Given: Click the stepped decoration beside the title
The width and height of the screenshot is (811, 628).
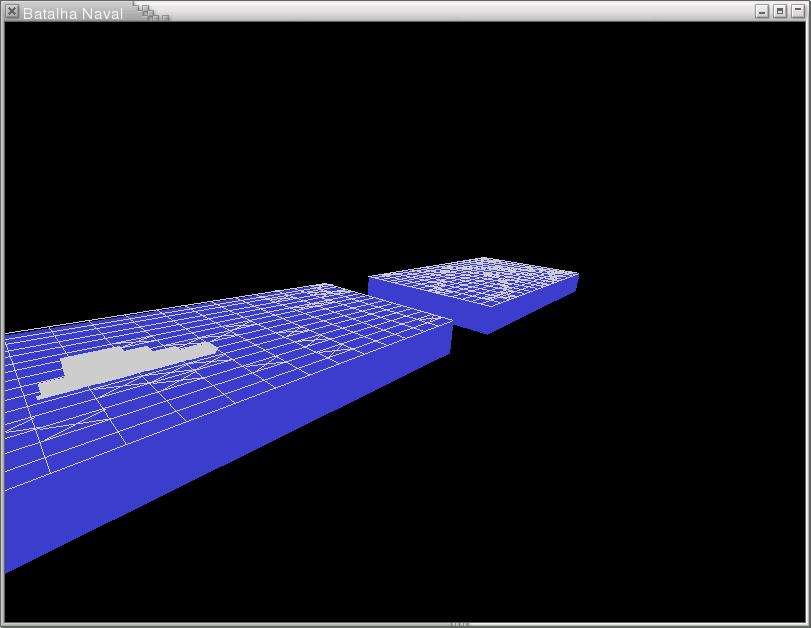Looking at the screenshot, I should (151, 12).
